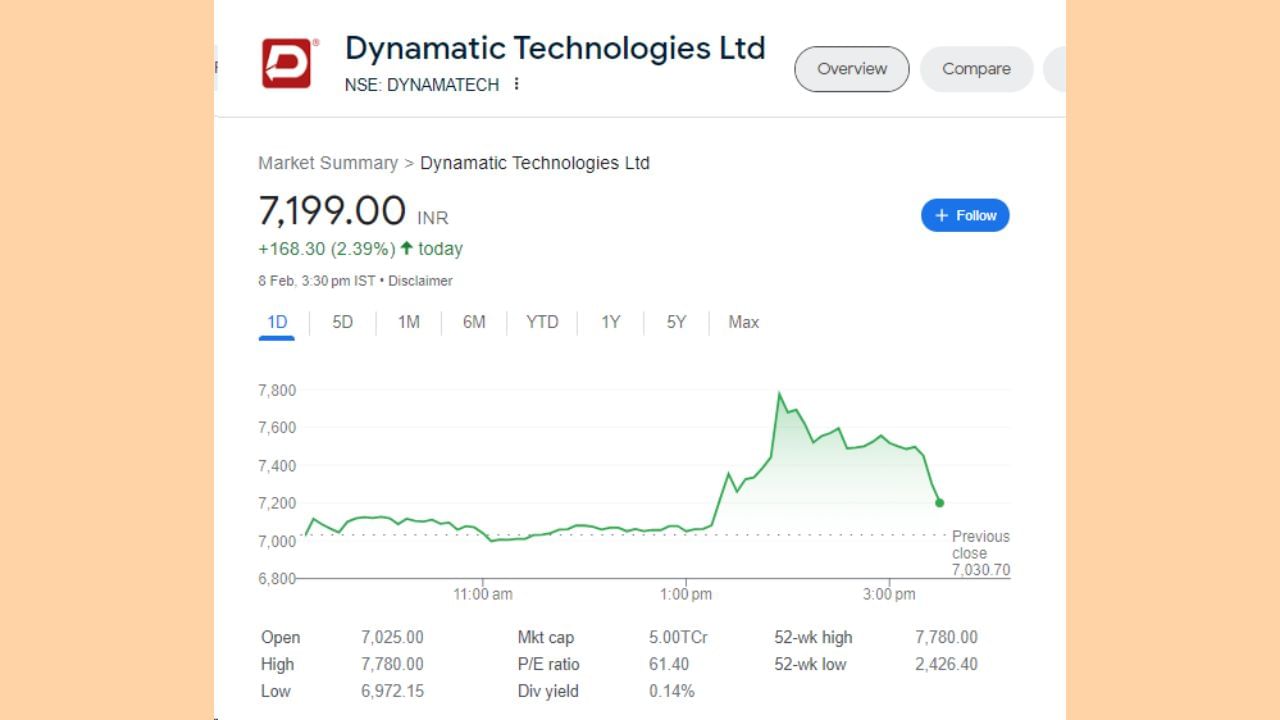Screen dimensions: 1280x720
Task: Click the High value 7,780.00 beside Open column
Action: [x=392, y=664]
